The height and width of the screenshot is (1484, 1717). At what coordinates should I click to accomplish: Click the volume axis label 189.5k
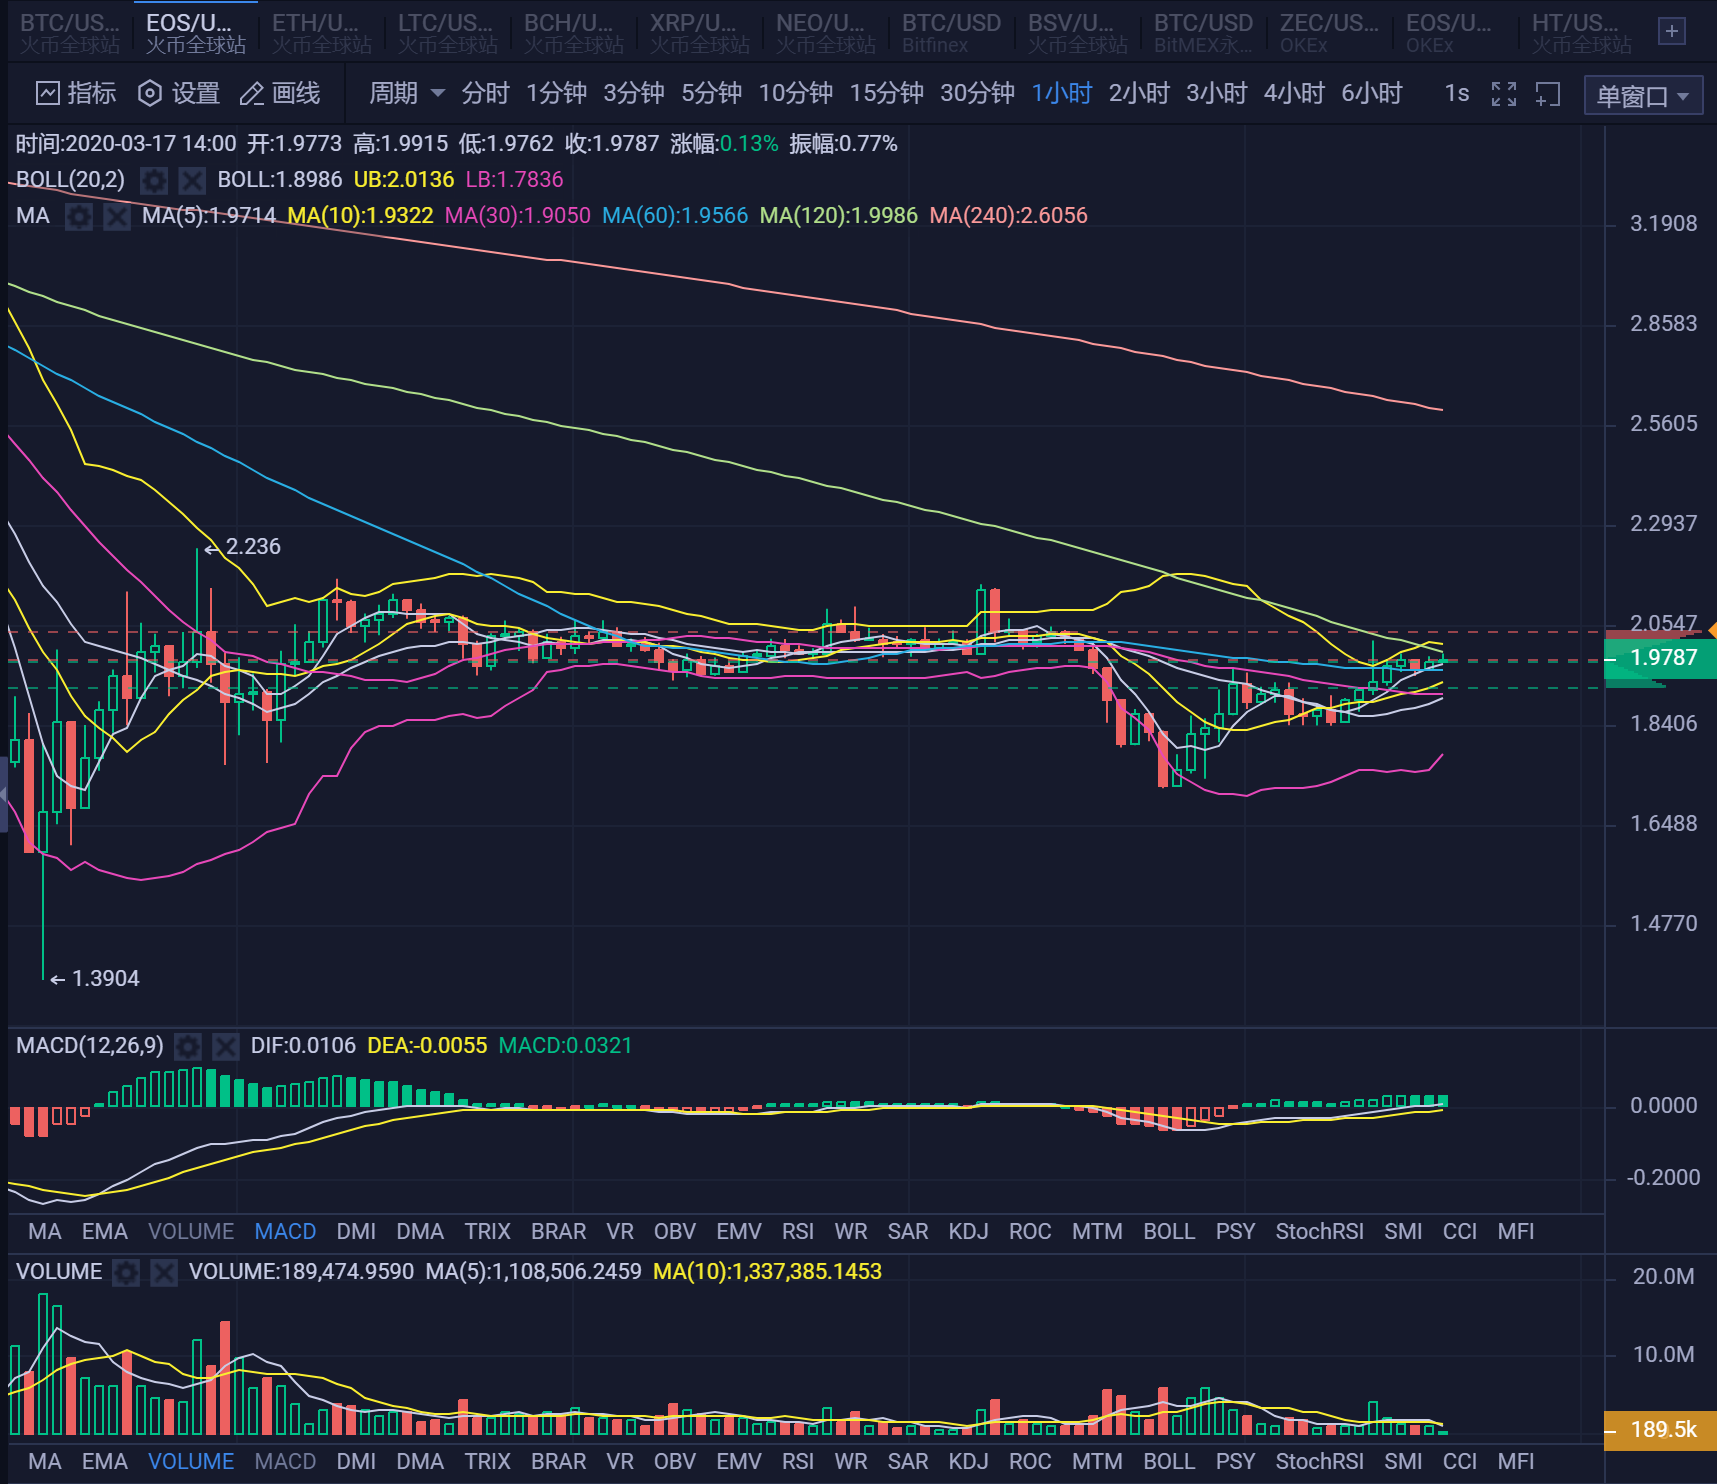point(1660,1430)
